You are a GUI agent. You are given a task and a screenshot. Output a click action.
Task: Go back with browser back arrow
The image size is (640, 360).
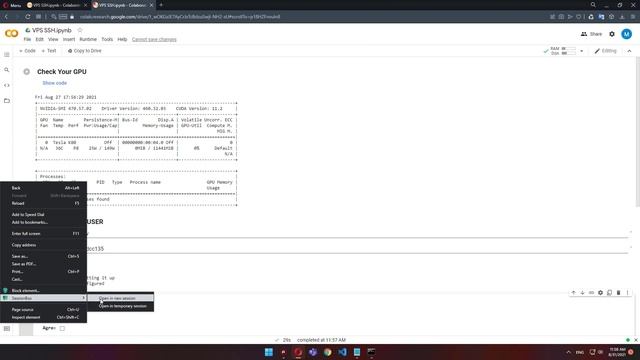pos(6,17)
